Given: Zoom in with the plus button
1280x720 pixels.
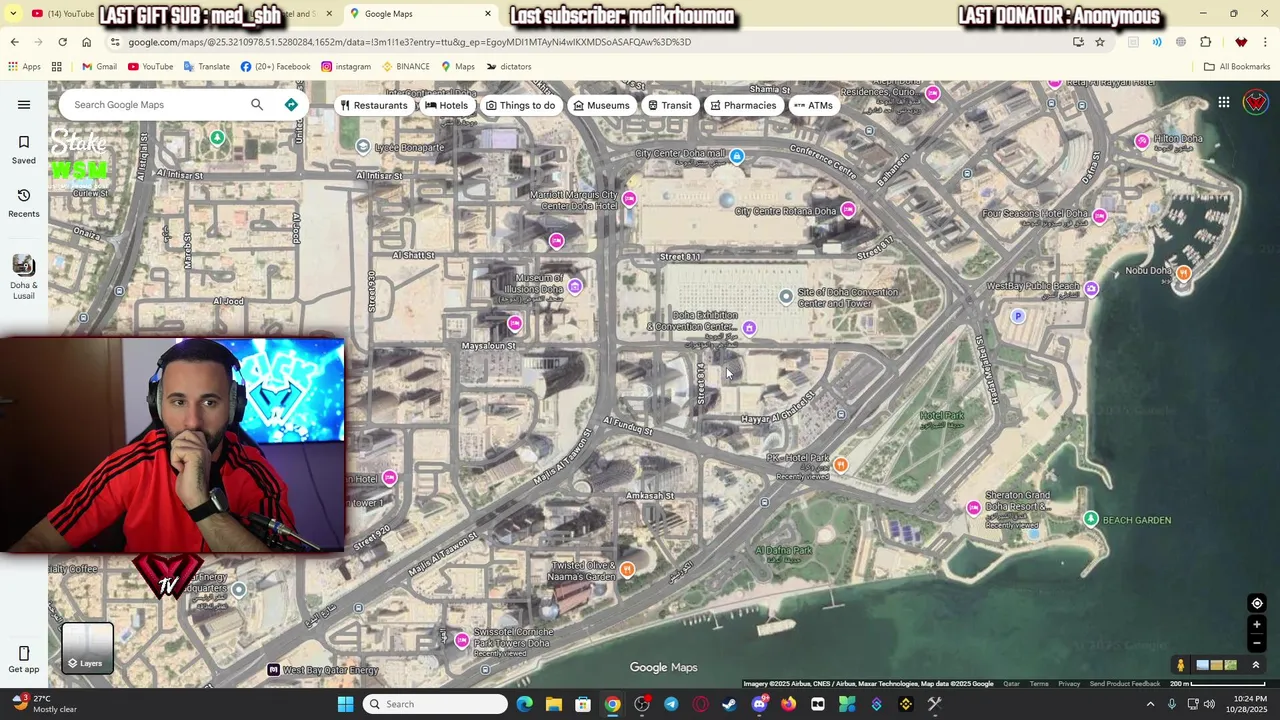Looking at the screenshot, I should pos(1257,625).
